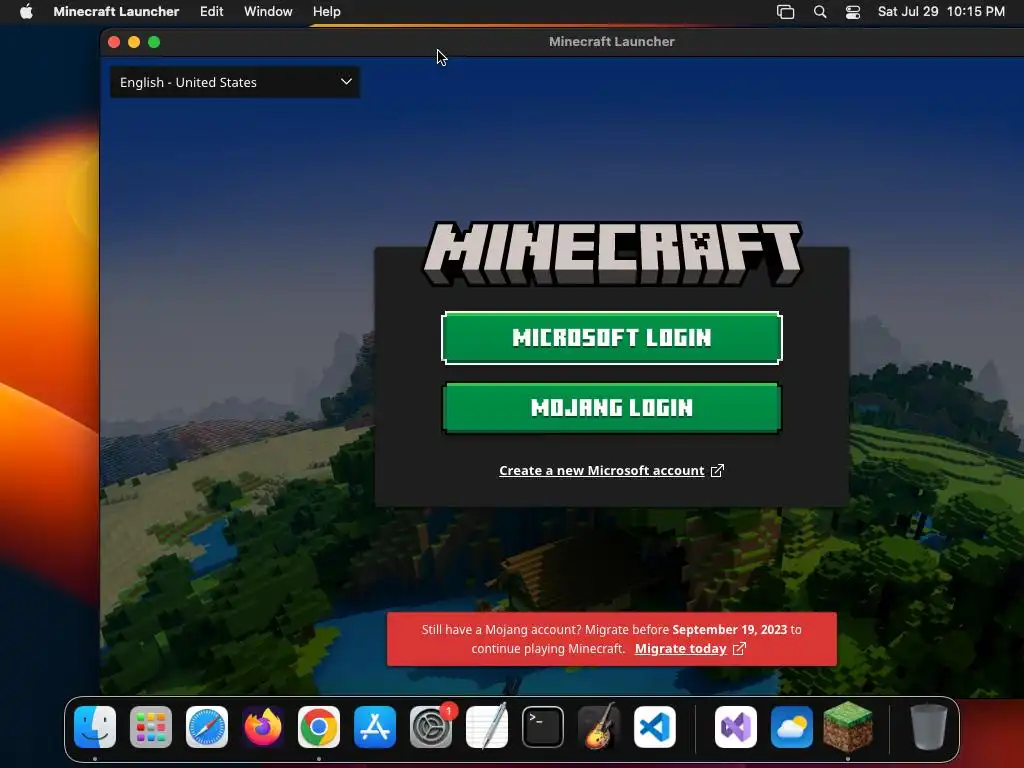Launch Terminal from the Dock
The height and width of the screenshot is (768, 1024).
[543, 727]
